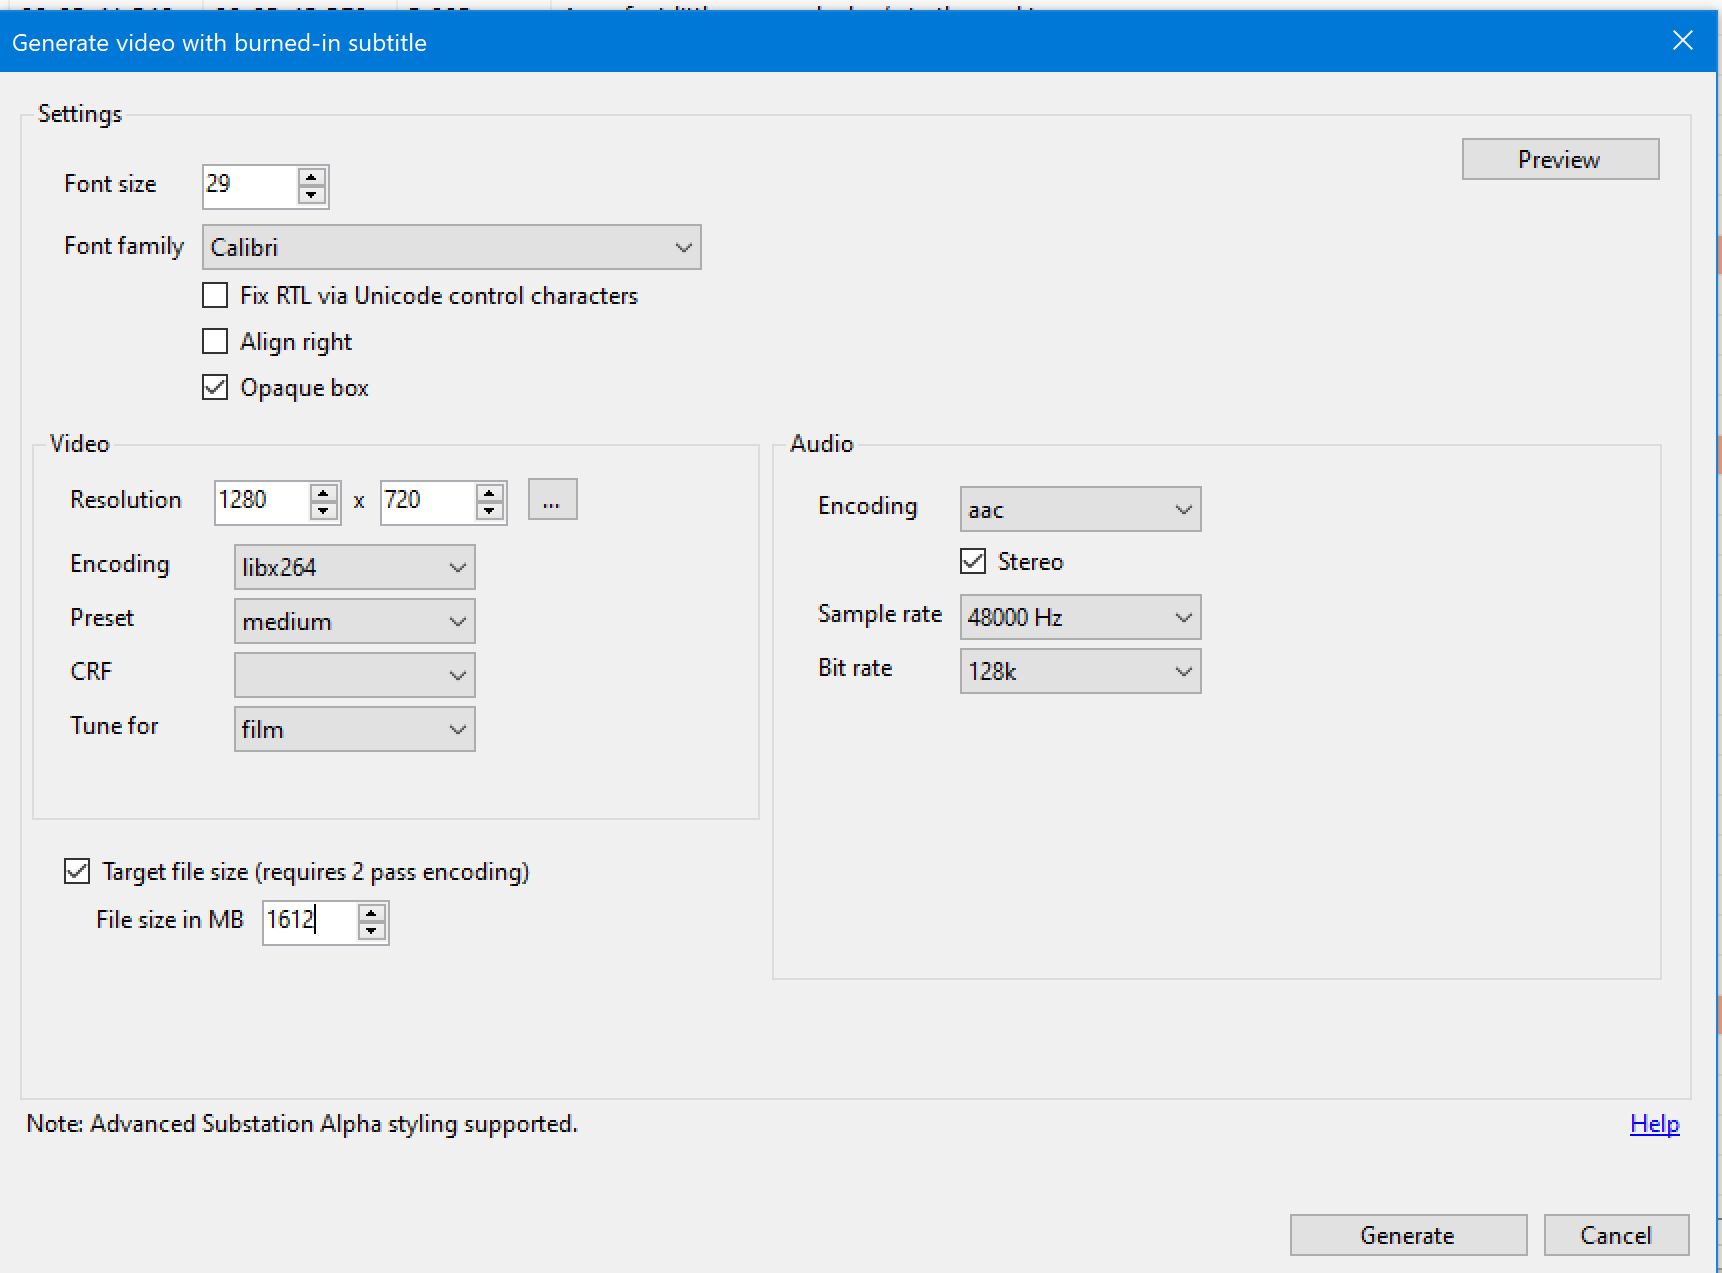Click the Generate button
This screenshot has height=1273, width=1722.
tap(1407, 1236)
